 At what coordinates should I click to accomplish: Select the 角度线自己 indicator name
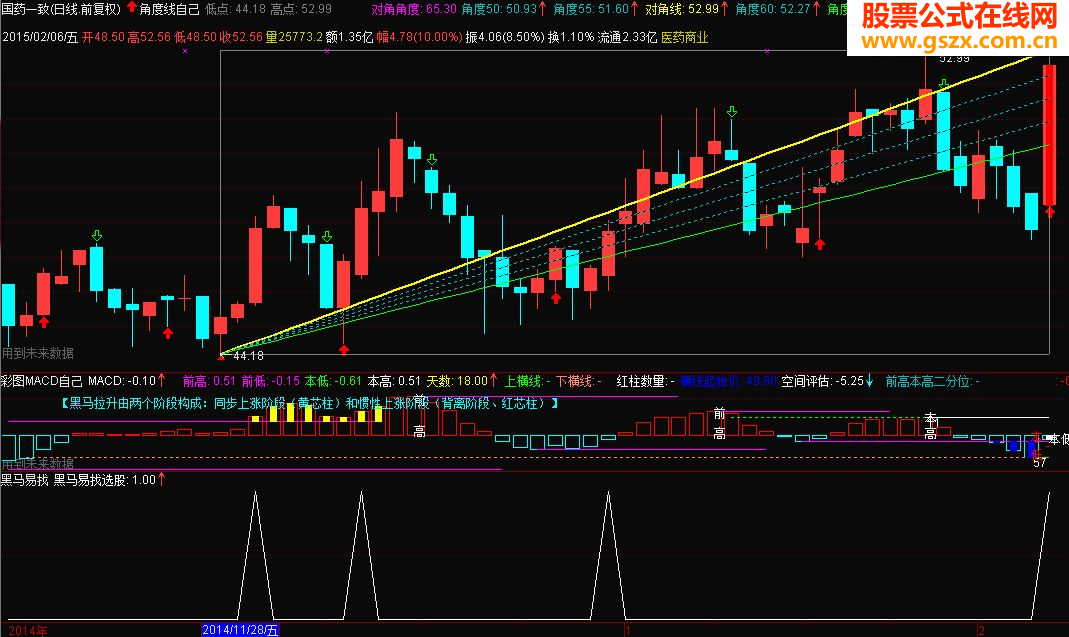click(x=169, y=9)
